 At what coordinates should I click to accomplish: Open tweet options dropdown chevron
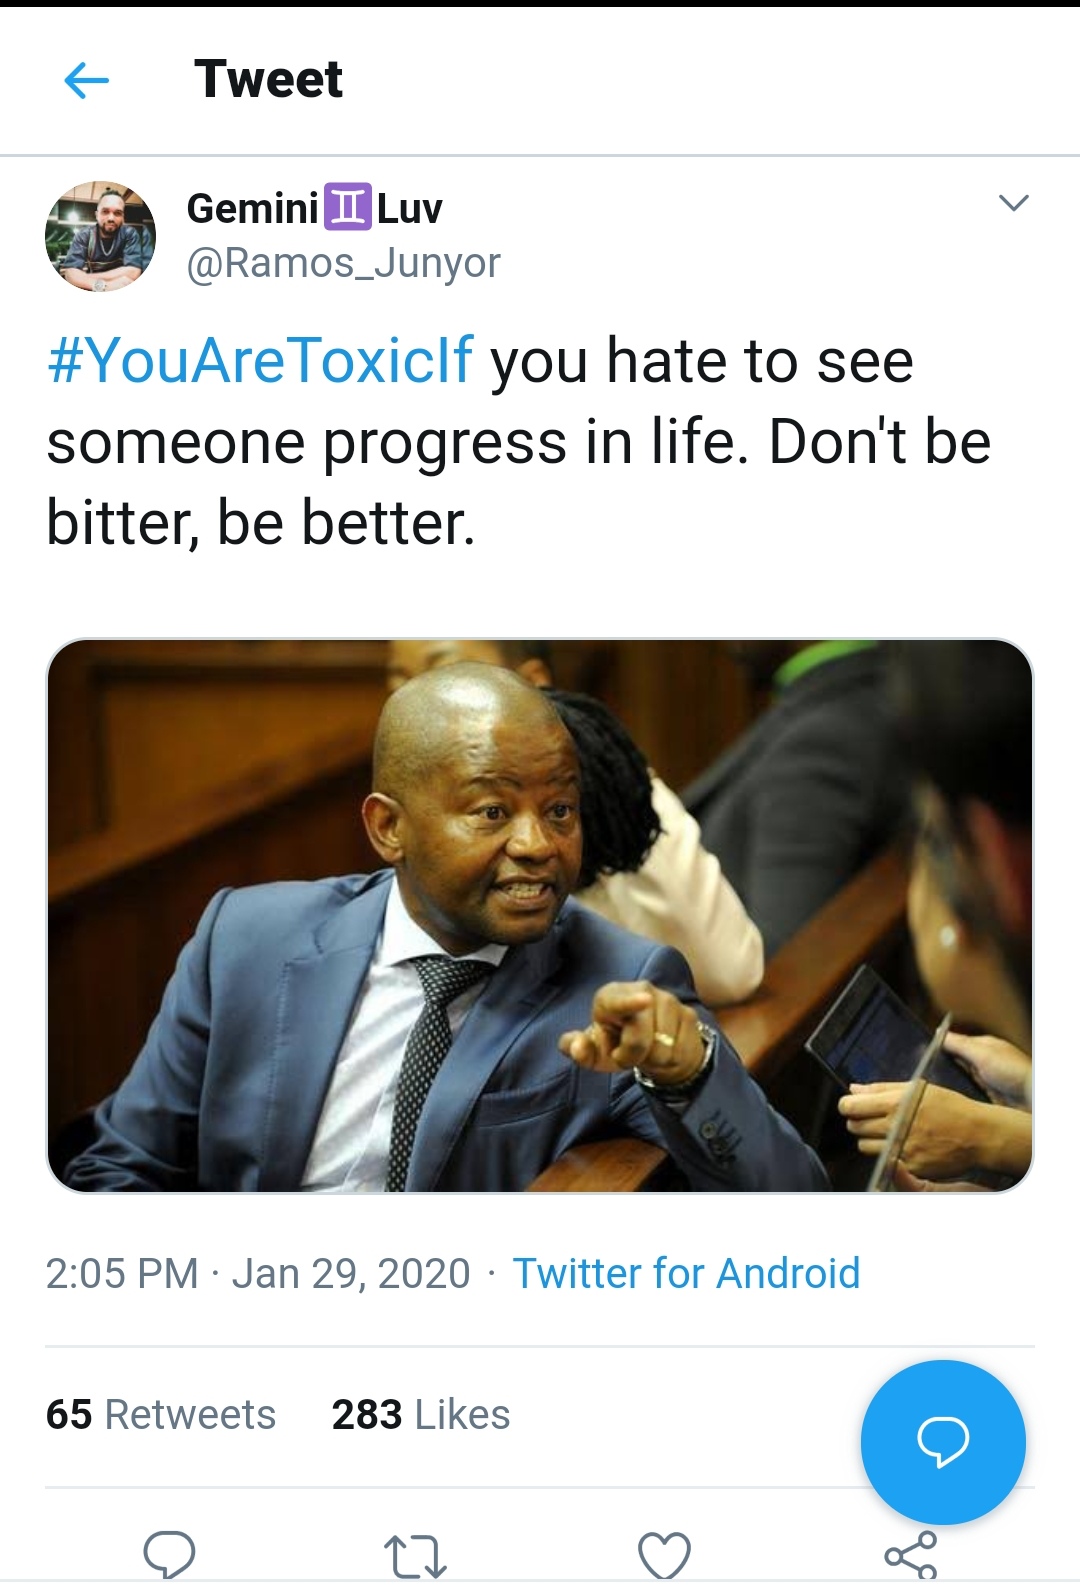pos(1013,203)
